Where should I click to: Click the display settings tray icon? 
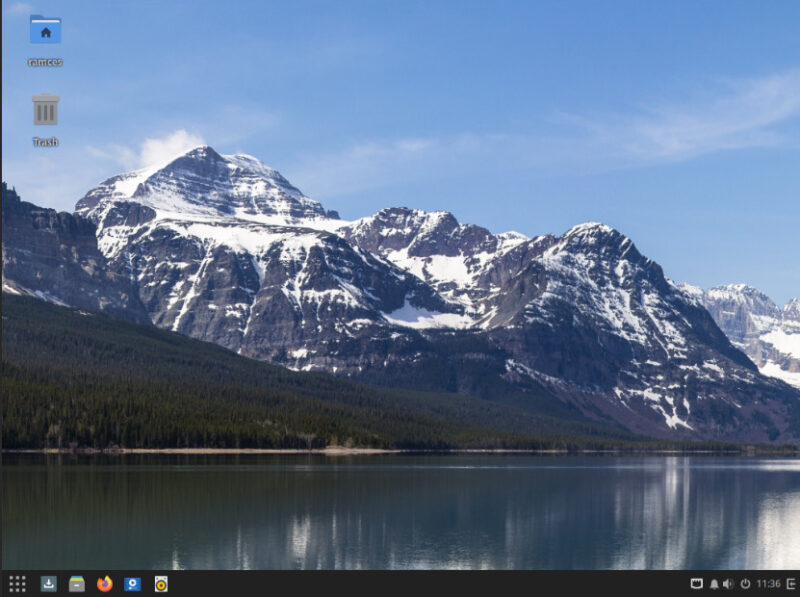[x=697, y=583]
